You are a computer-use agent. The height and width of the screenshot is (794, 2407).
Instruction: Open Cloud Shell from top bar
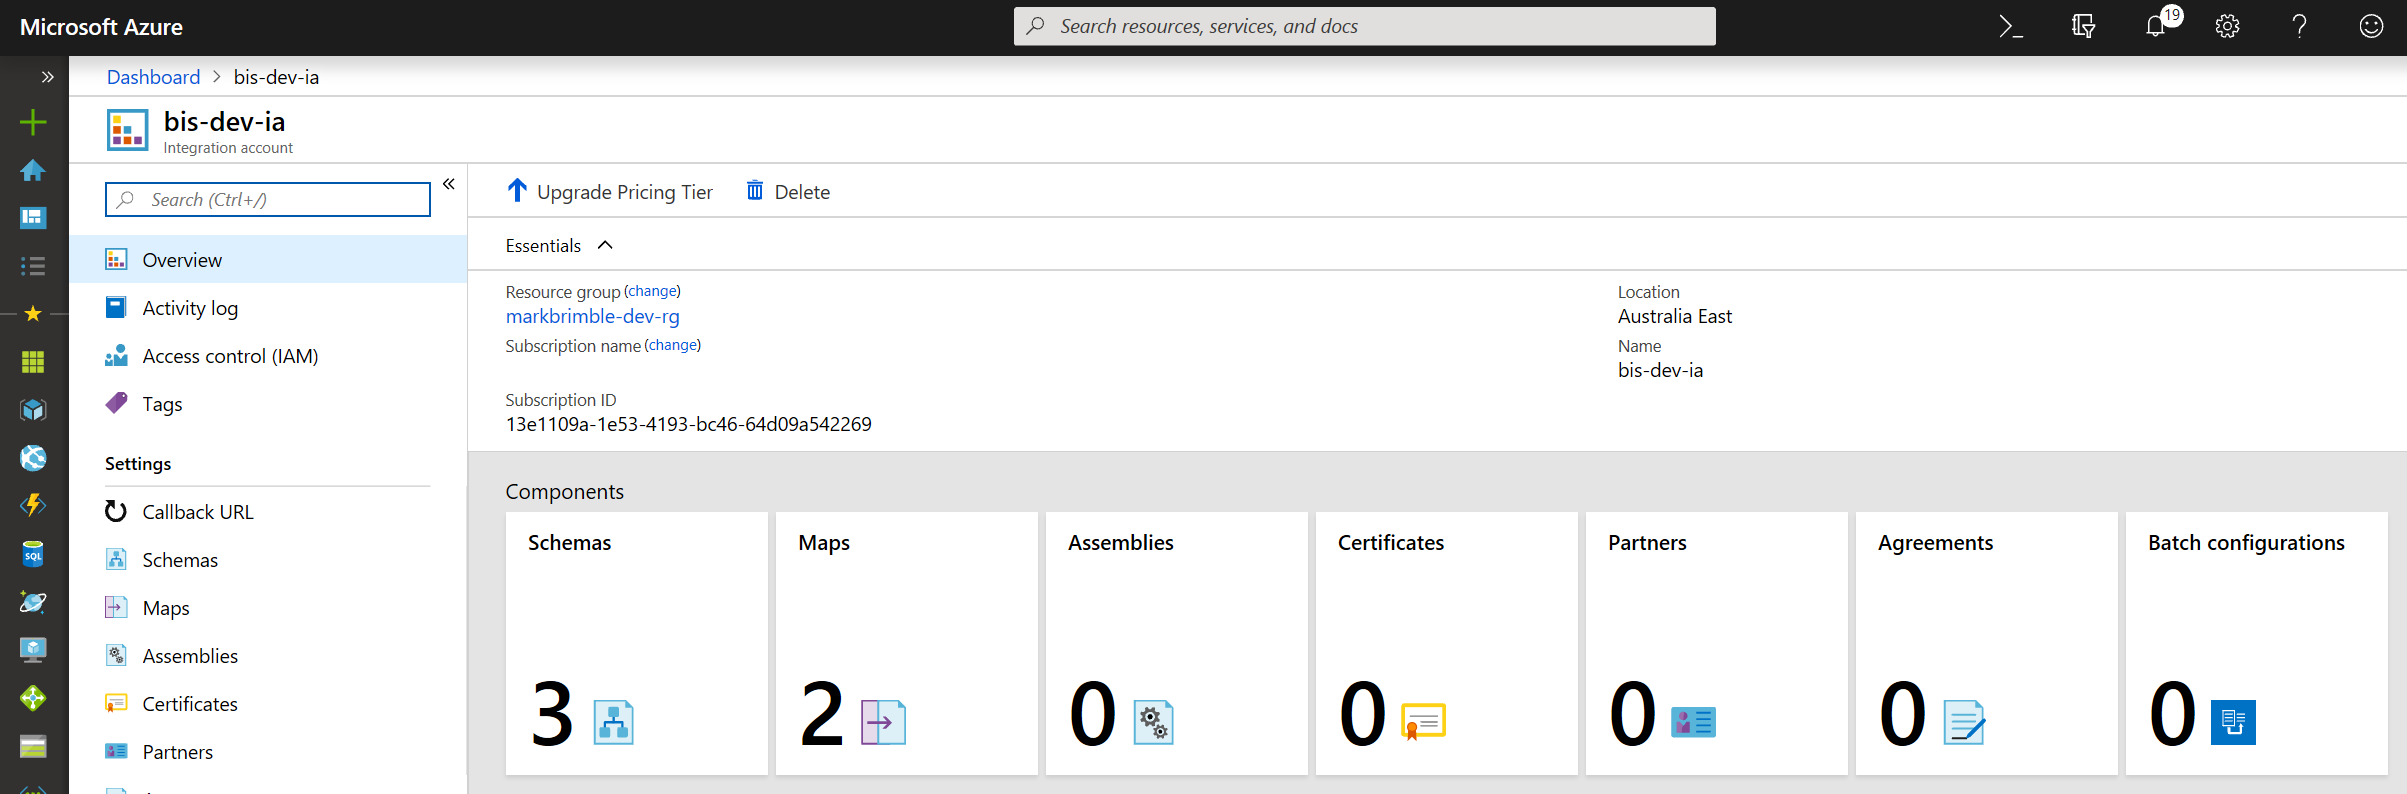[2011, 27]
